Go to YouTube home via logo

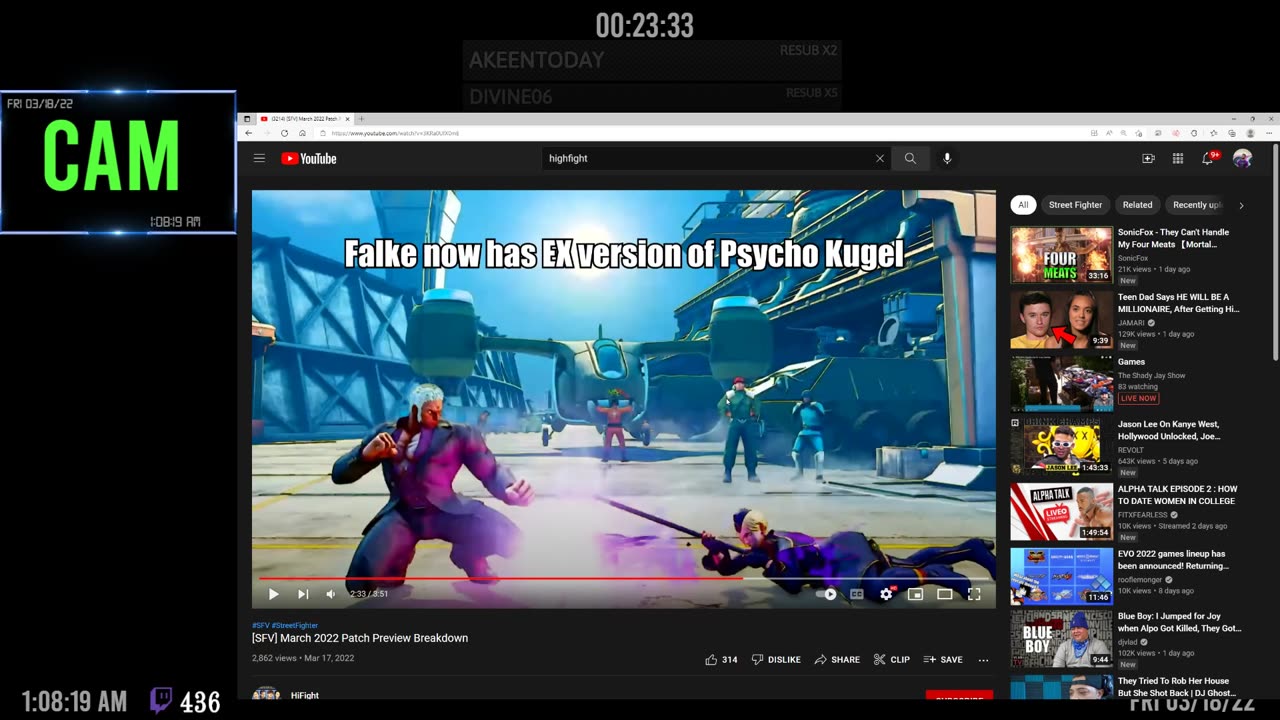[308, 158]
